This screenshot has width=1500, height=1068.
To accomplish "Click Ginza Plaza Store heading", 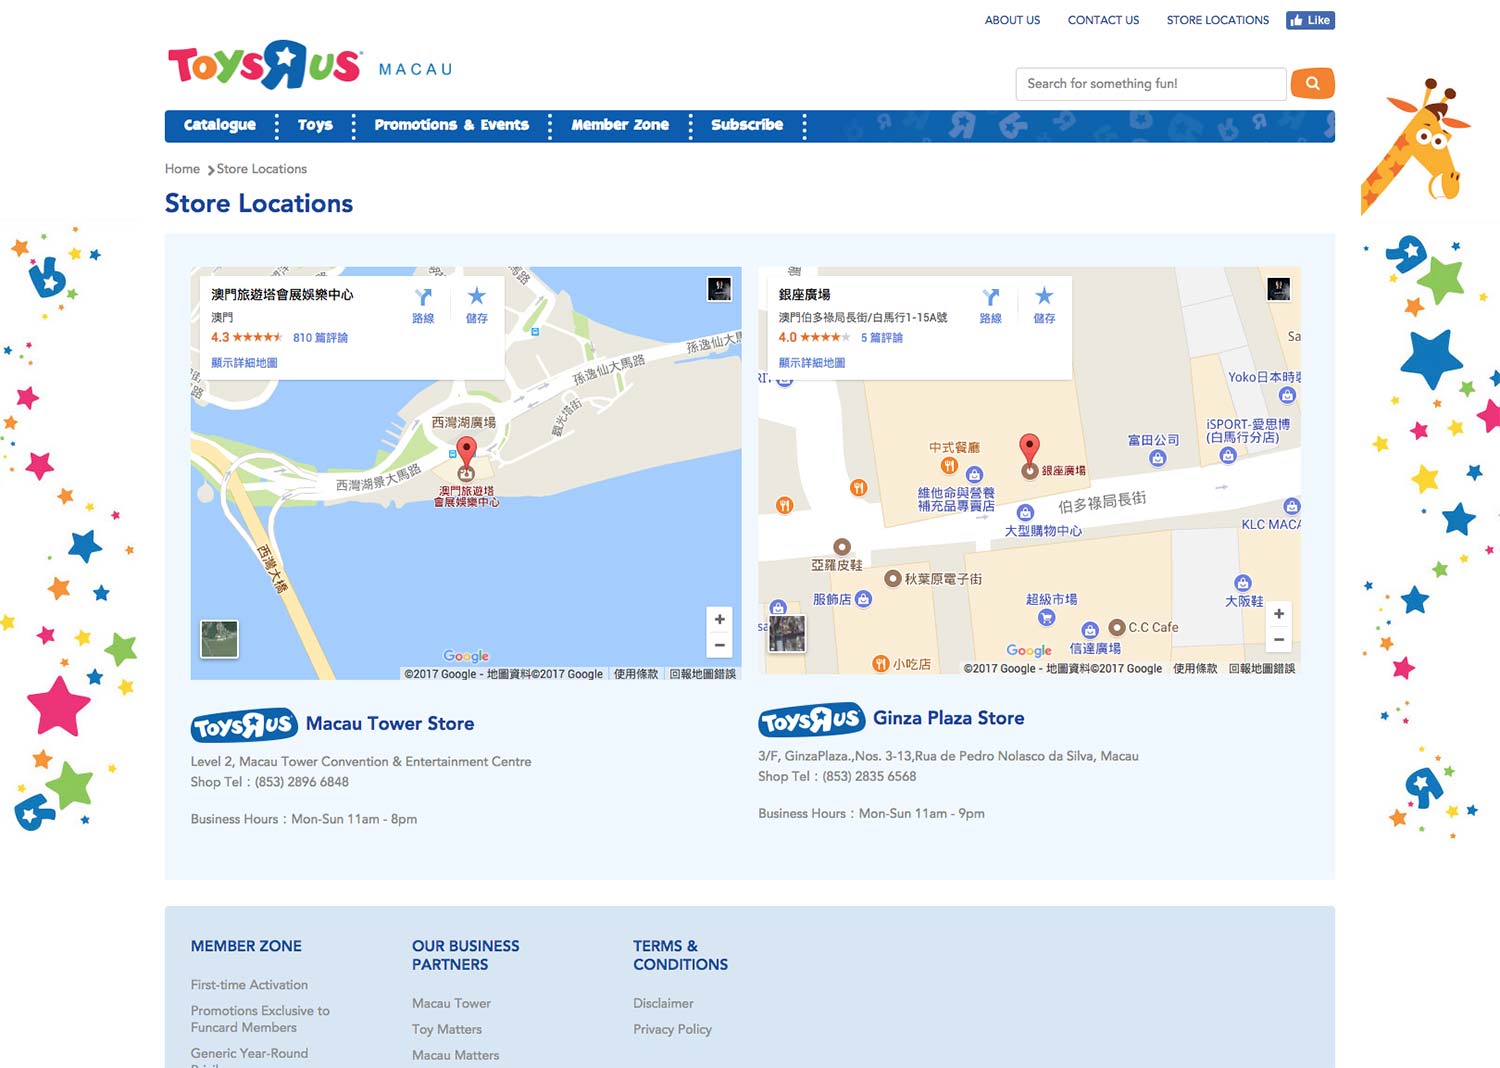I will coord(948,718).
